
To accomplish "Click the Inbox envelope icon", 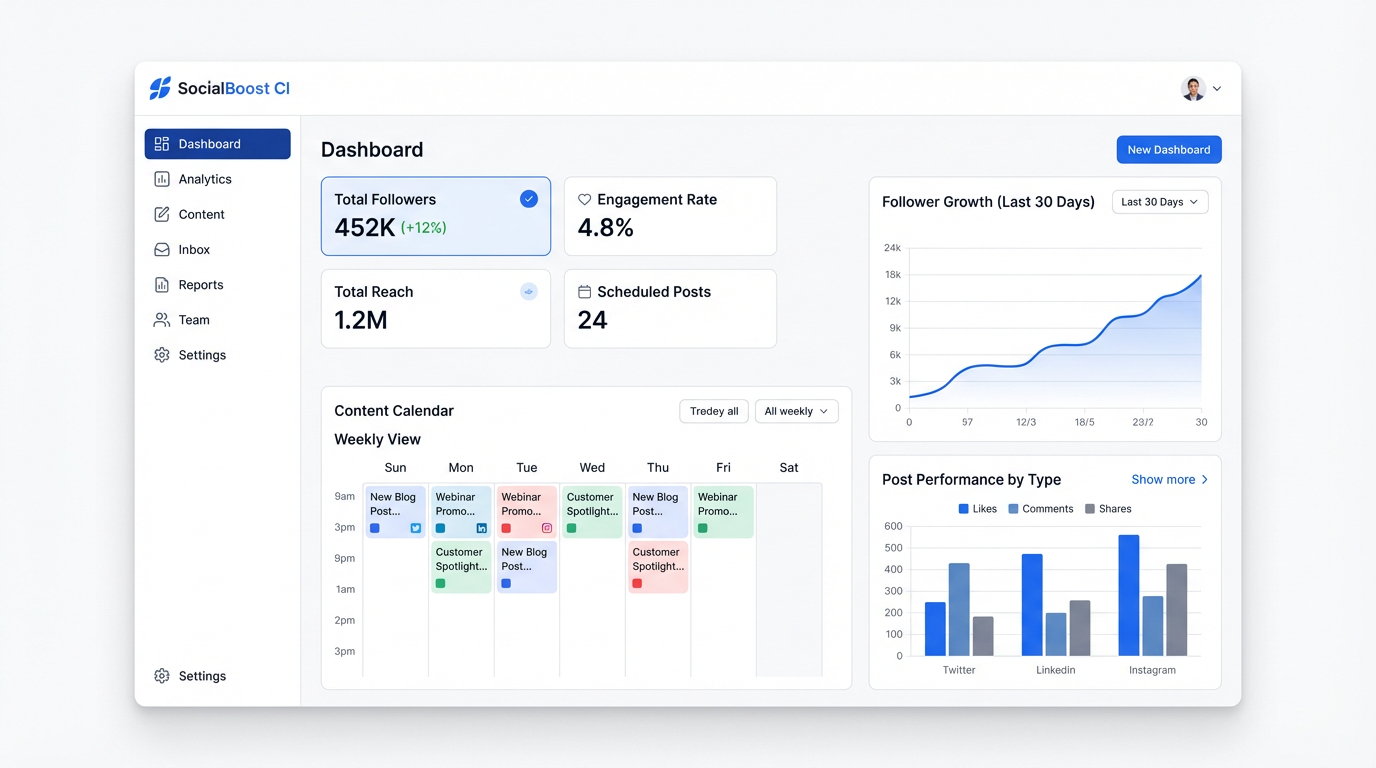I will (x=162, y=249).
